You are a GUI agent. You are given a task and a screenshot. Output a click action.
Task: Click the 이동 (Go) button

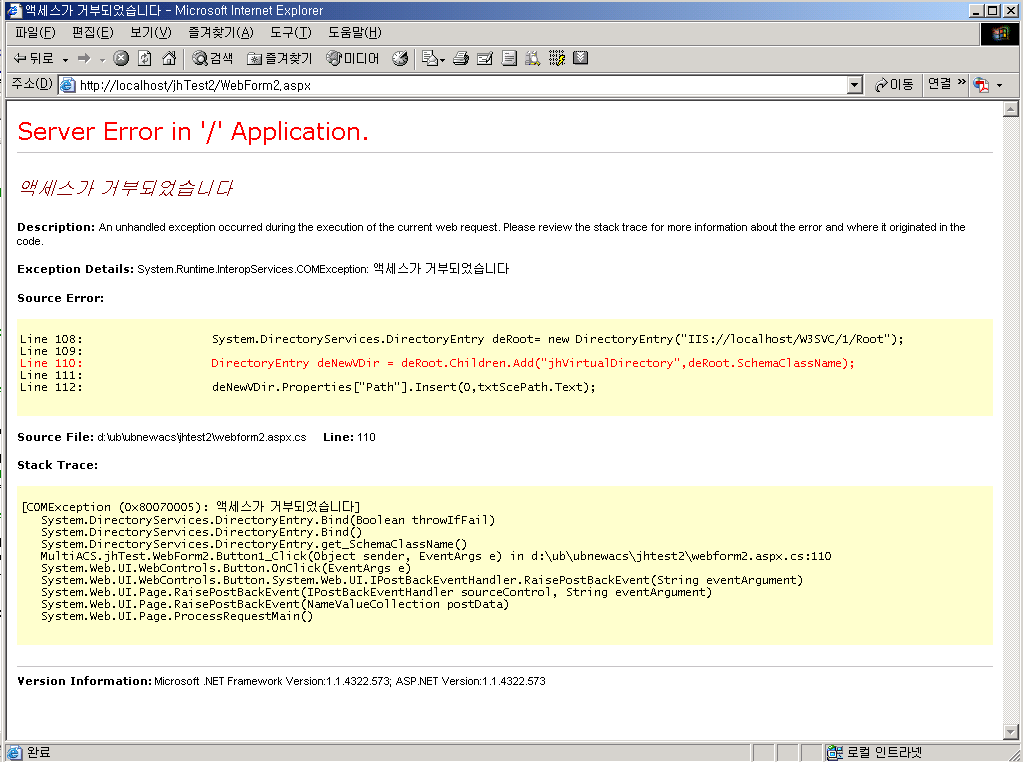tap(894, 85)
